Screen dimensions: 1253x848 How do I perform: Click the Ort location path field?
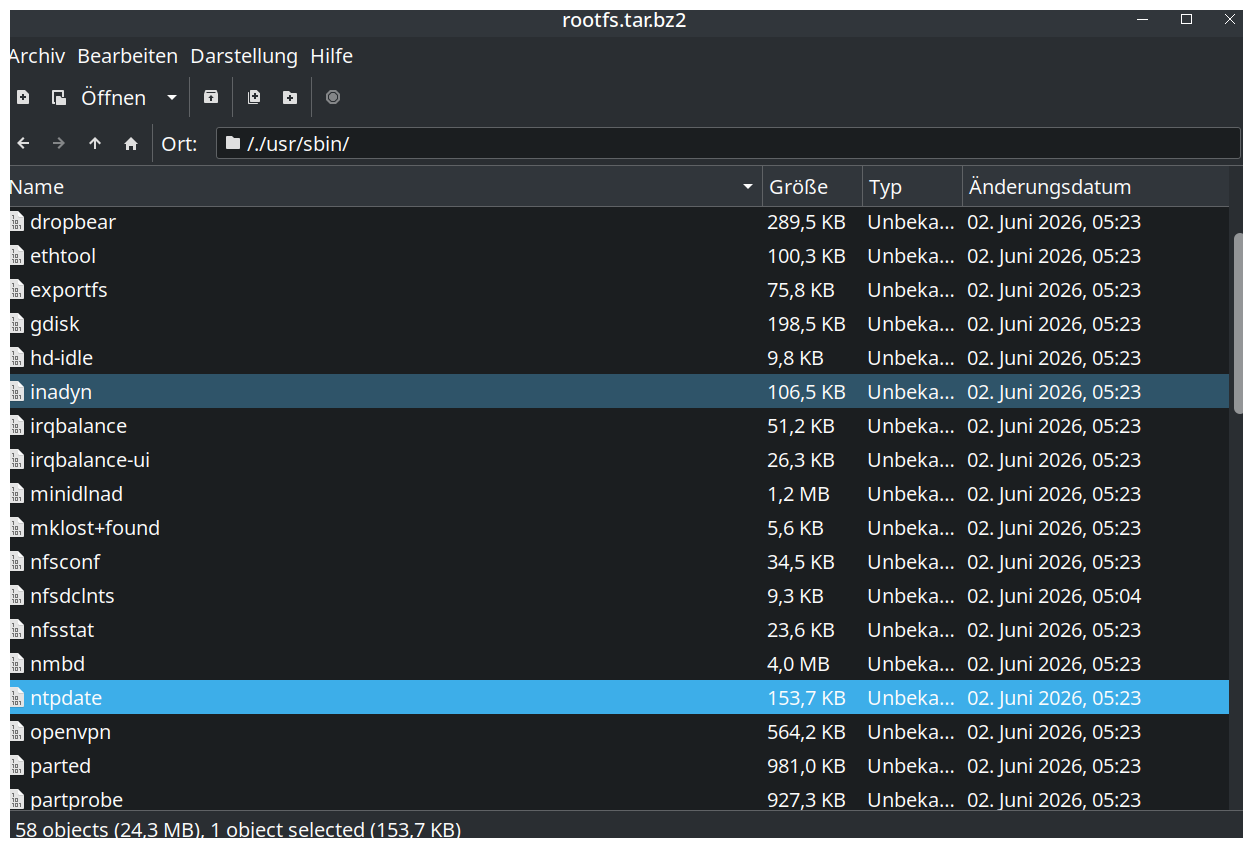tap(728, 143)
